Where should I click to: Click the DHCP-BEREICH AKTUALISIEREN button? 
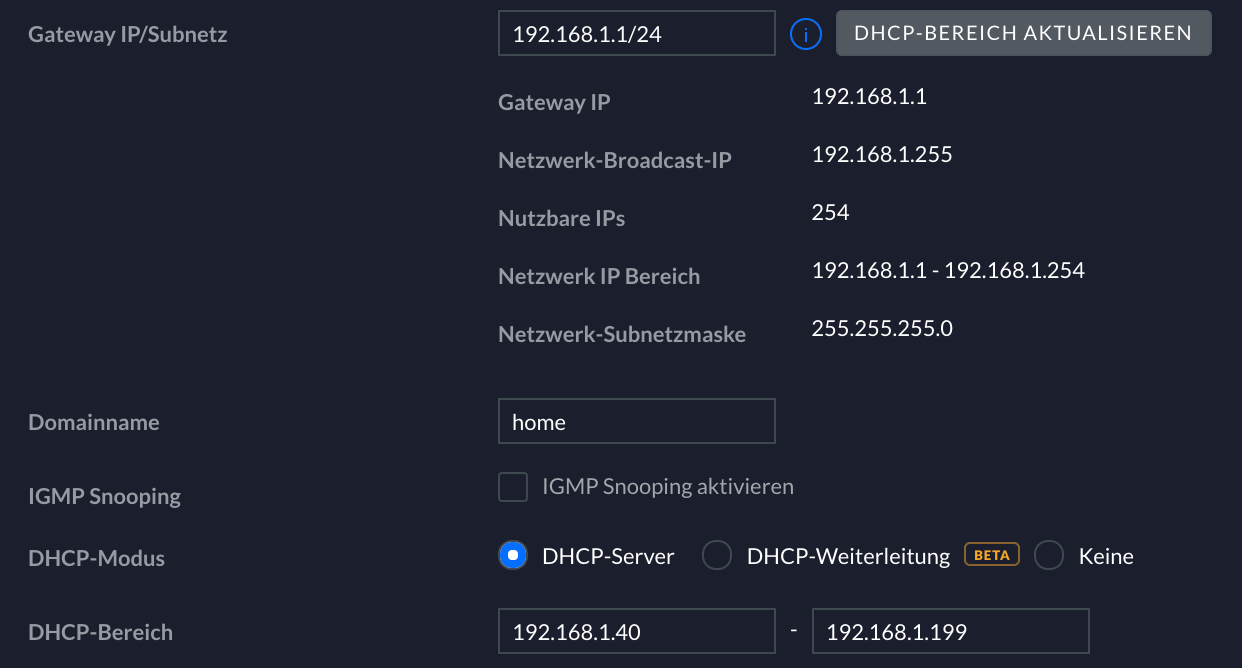[1023, 33]
